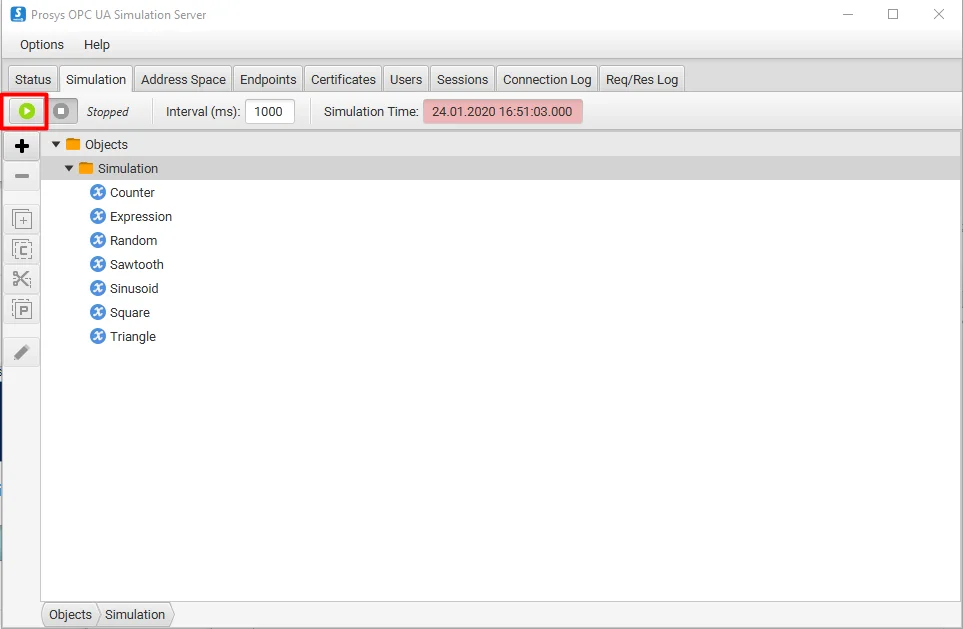Click the blue icon beside Expression
Image resolution: width=963 pixels, height=629 pixels.
(98, 216)
